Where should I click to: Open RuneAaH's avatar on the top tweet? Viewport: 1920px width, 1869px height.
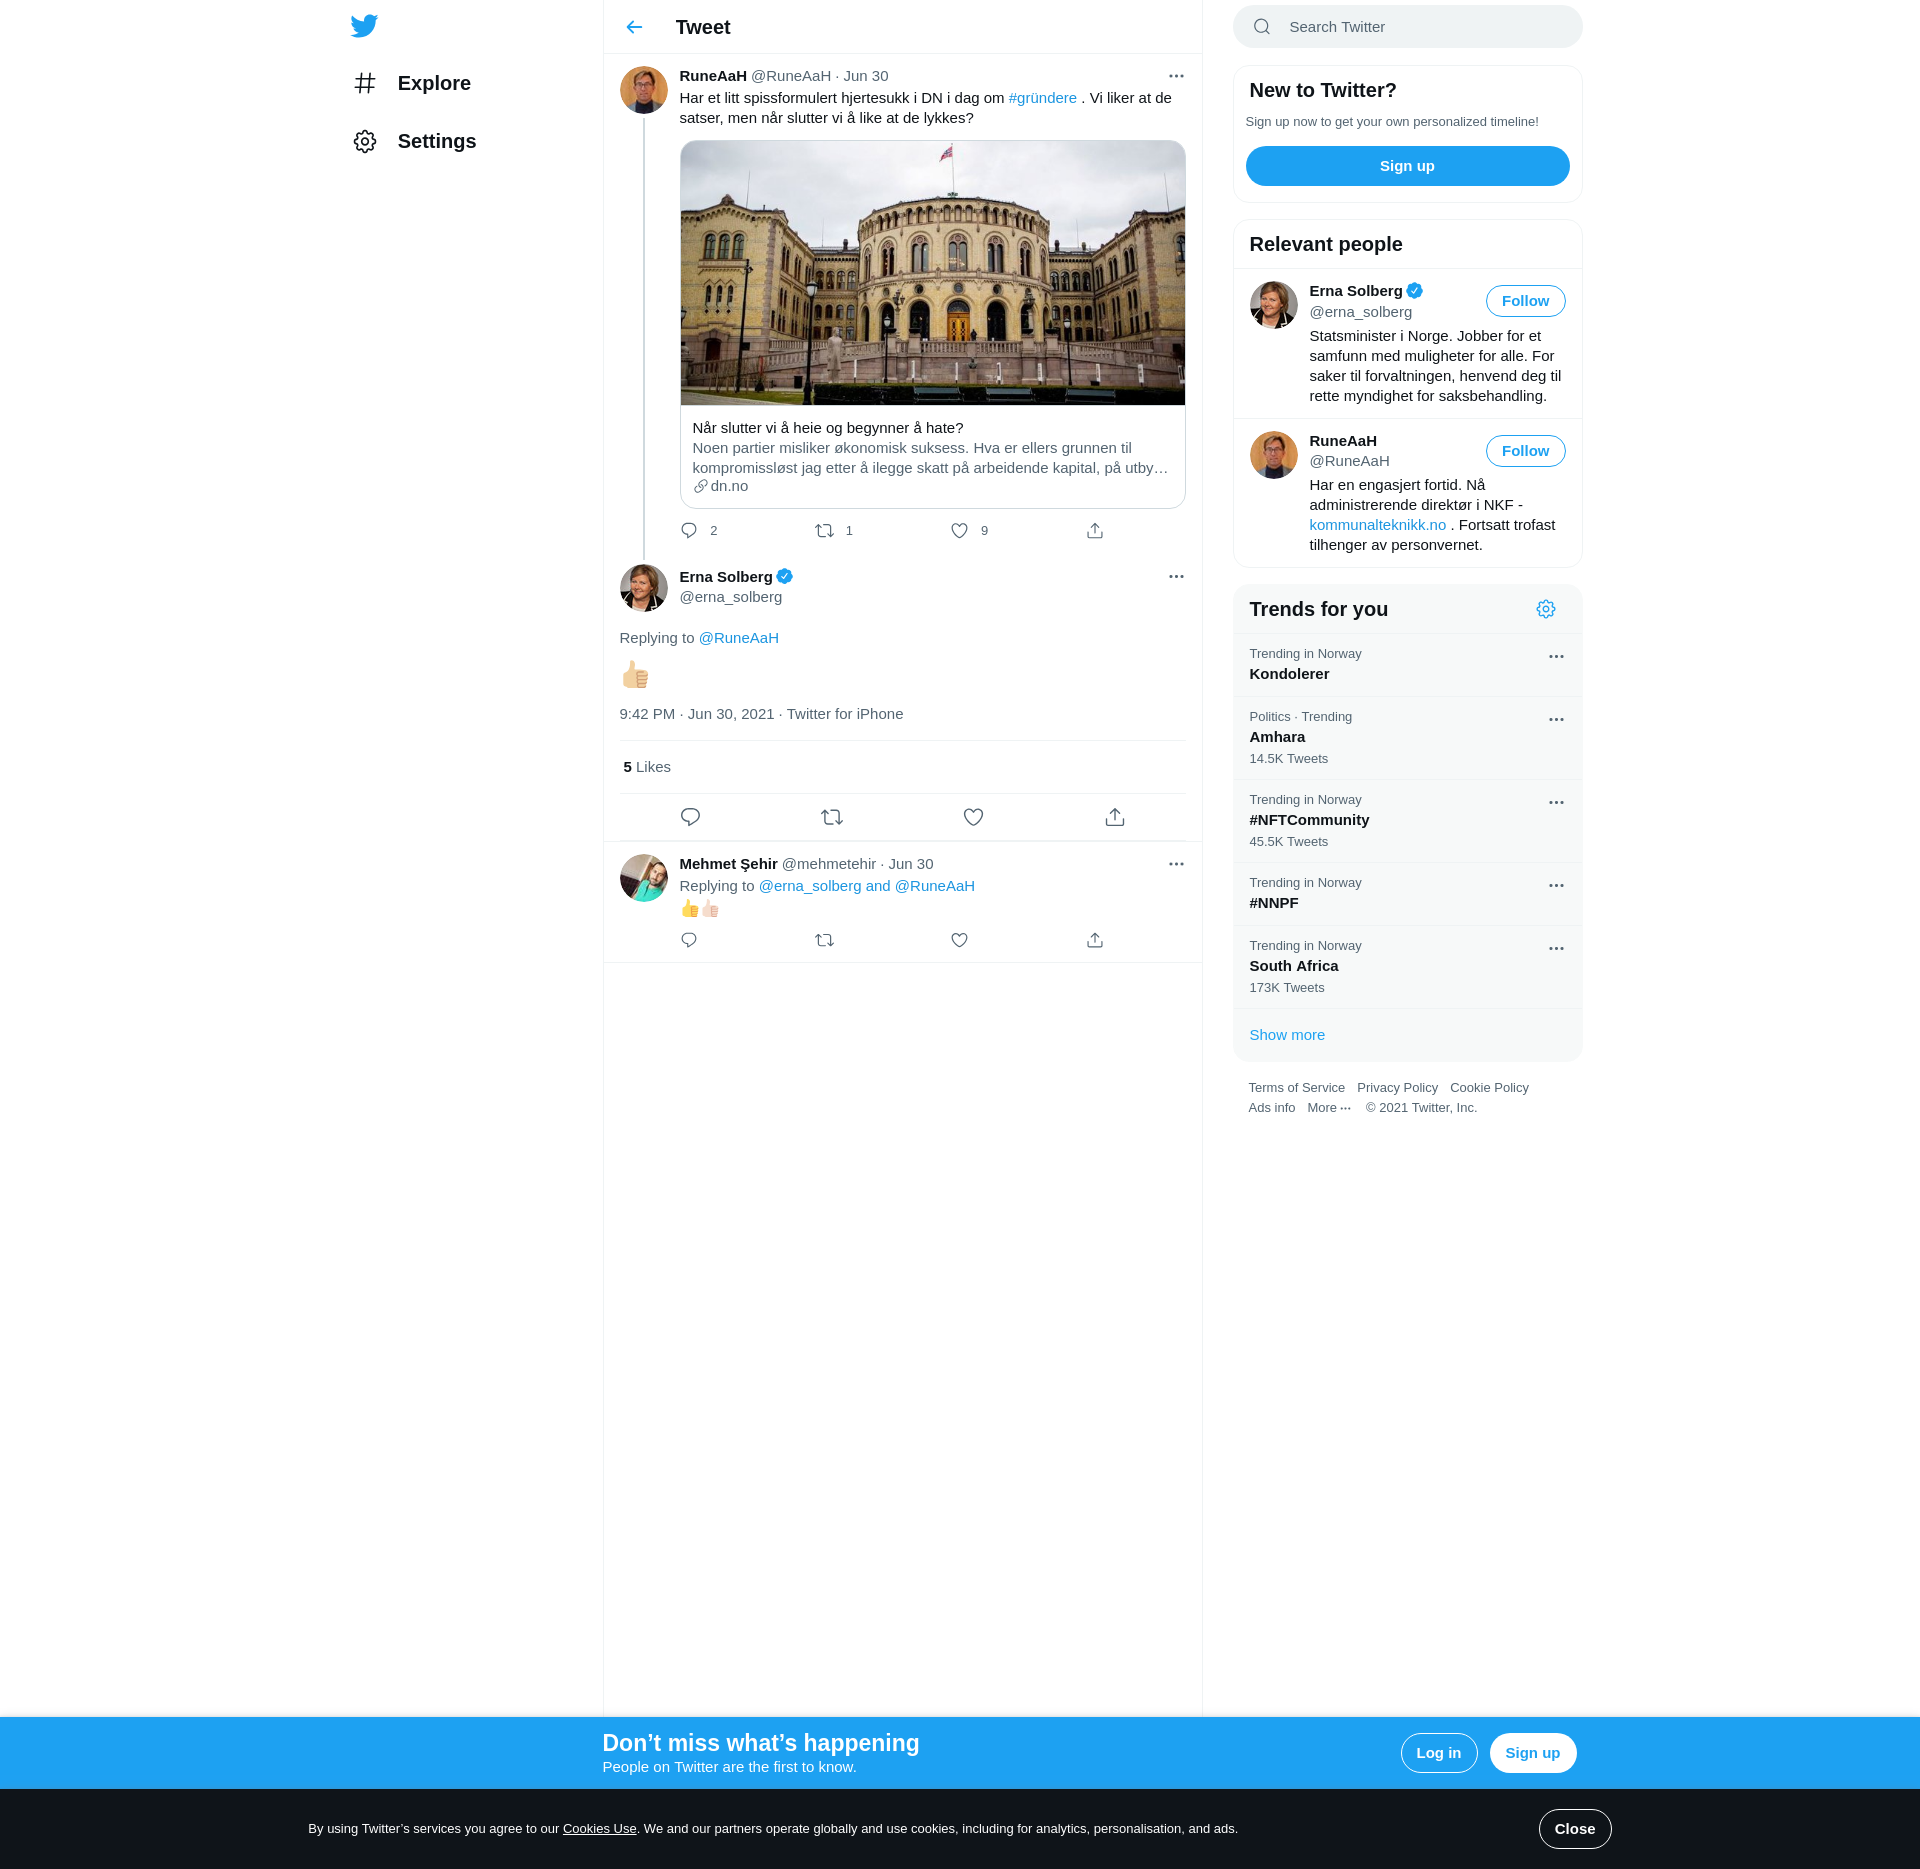coord(644,90)
